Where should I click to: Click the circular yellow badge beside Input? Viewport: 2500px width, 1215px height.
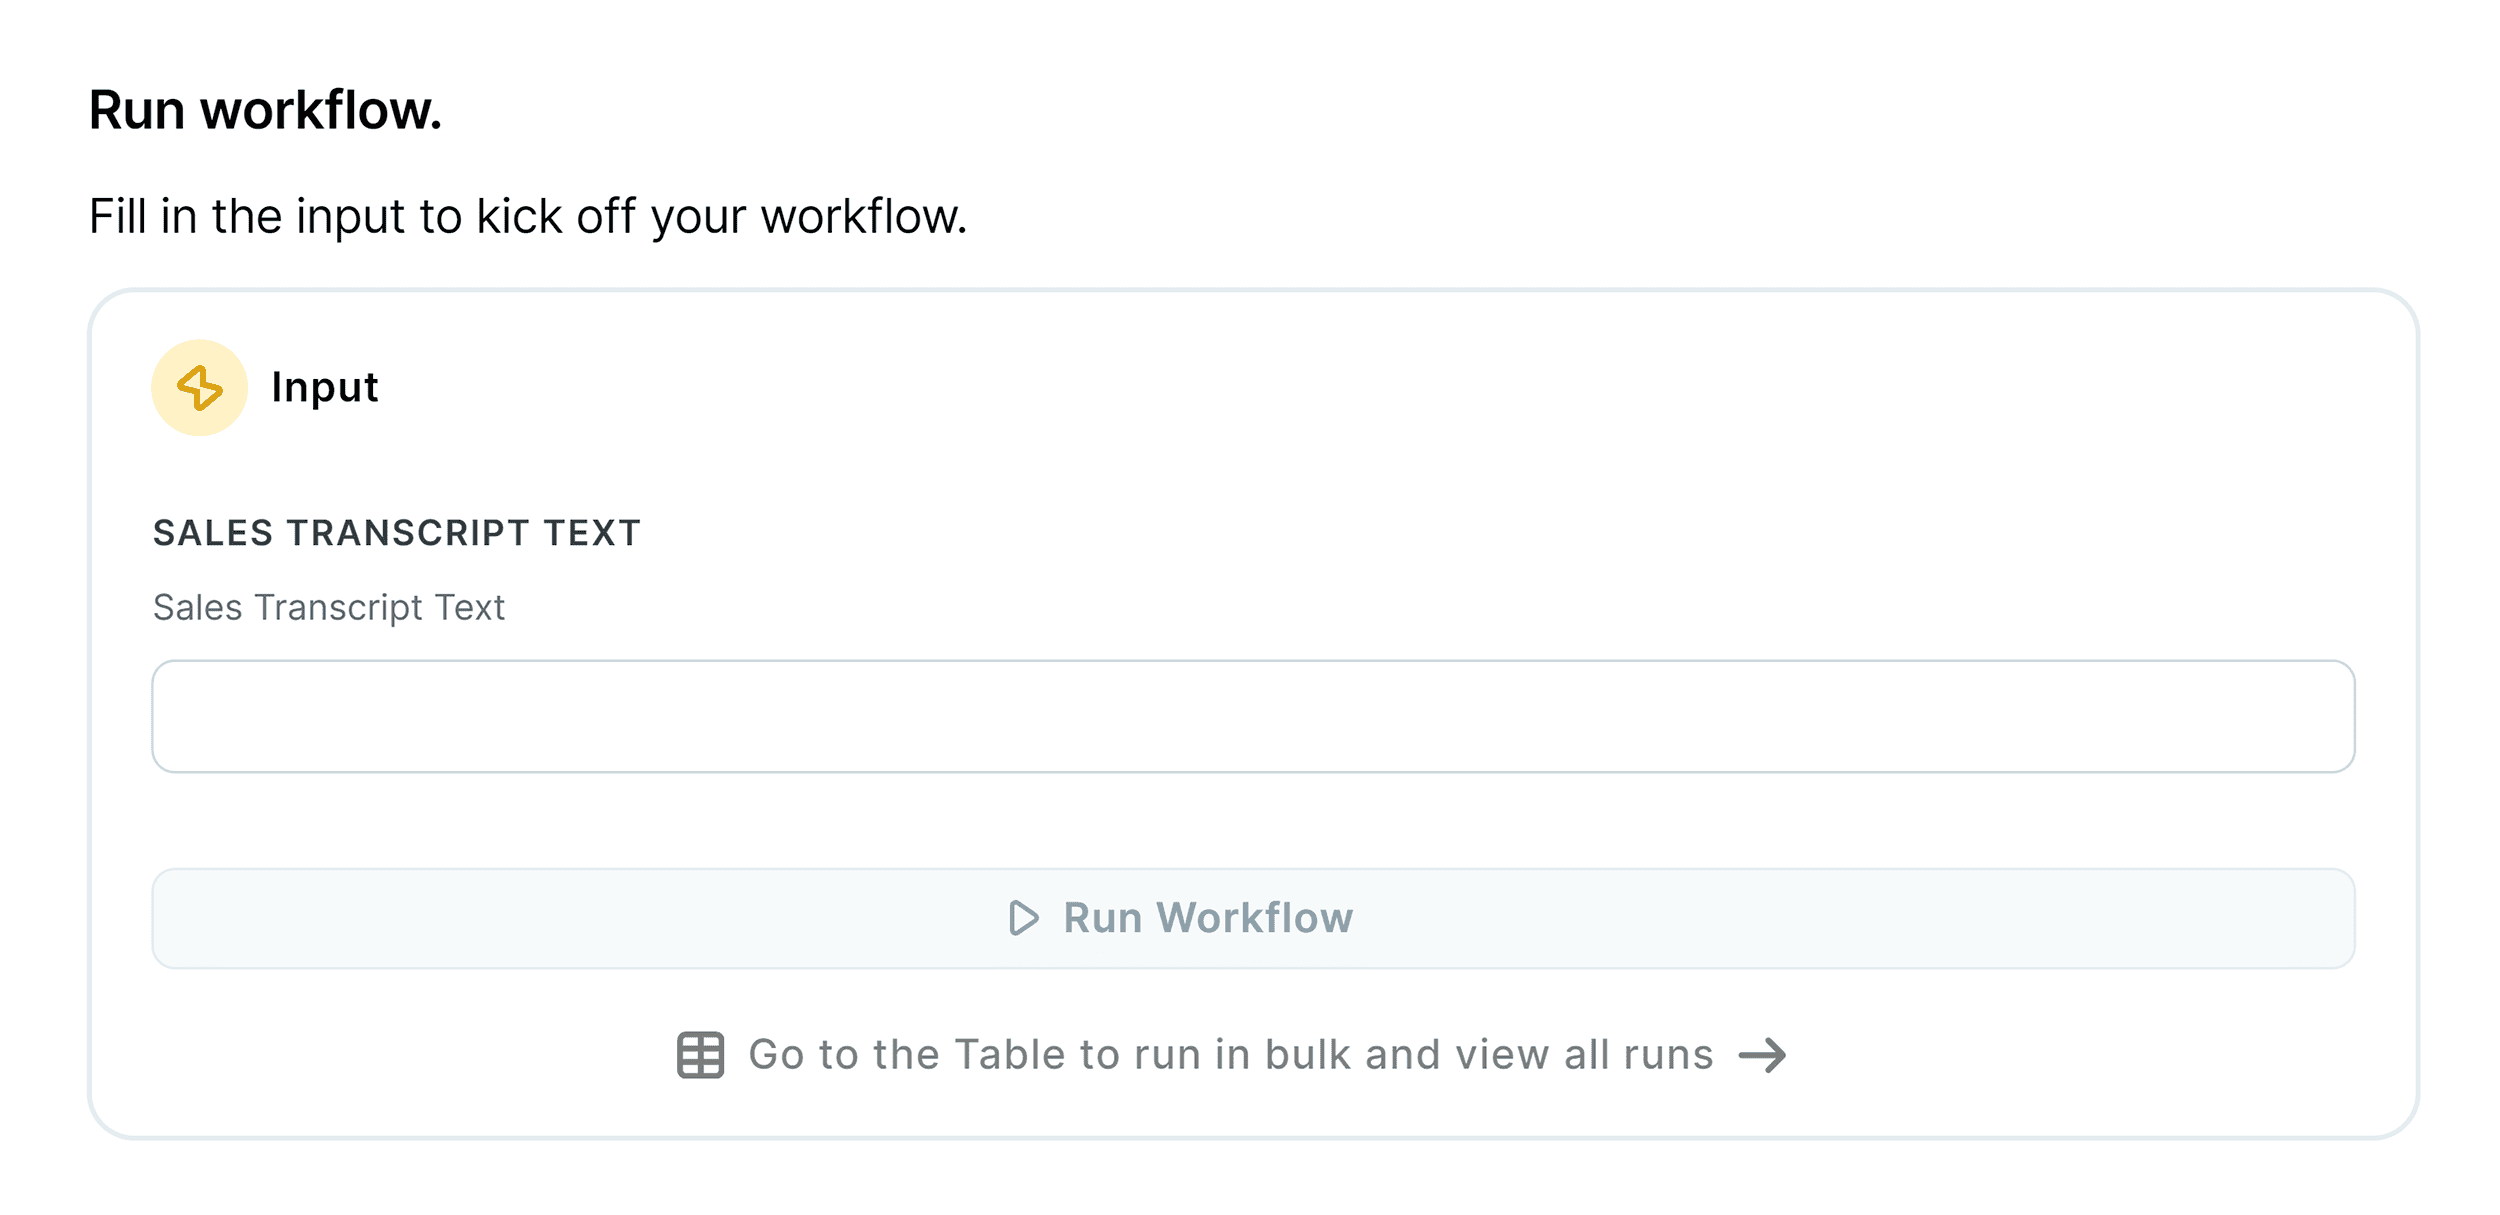coord(198,387)
